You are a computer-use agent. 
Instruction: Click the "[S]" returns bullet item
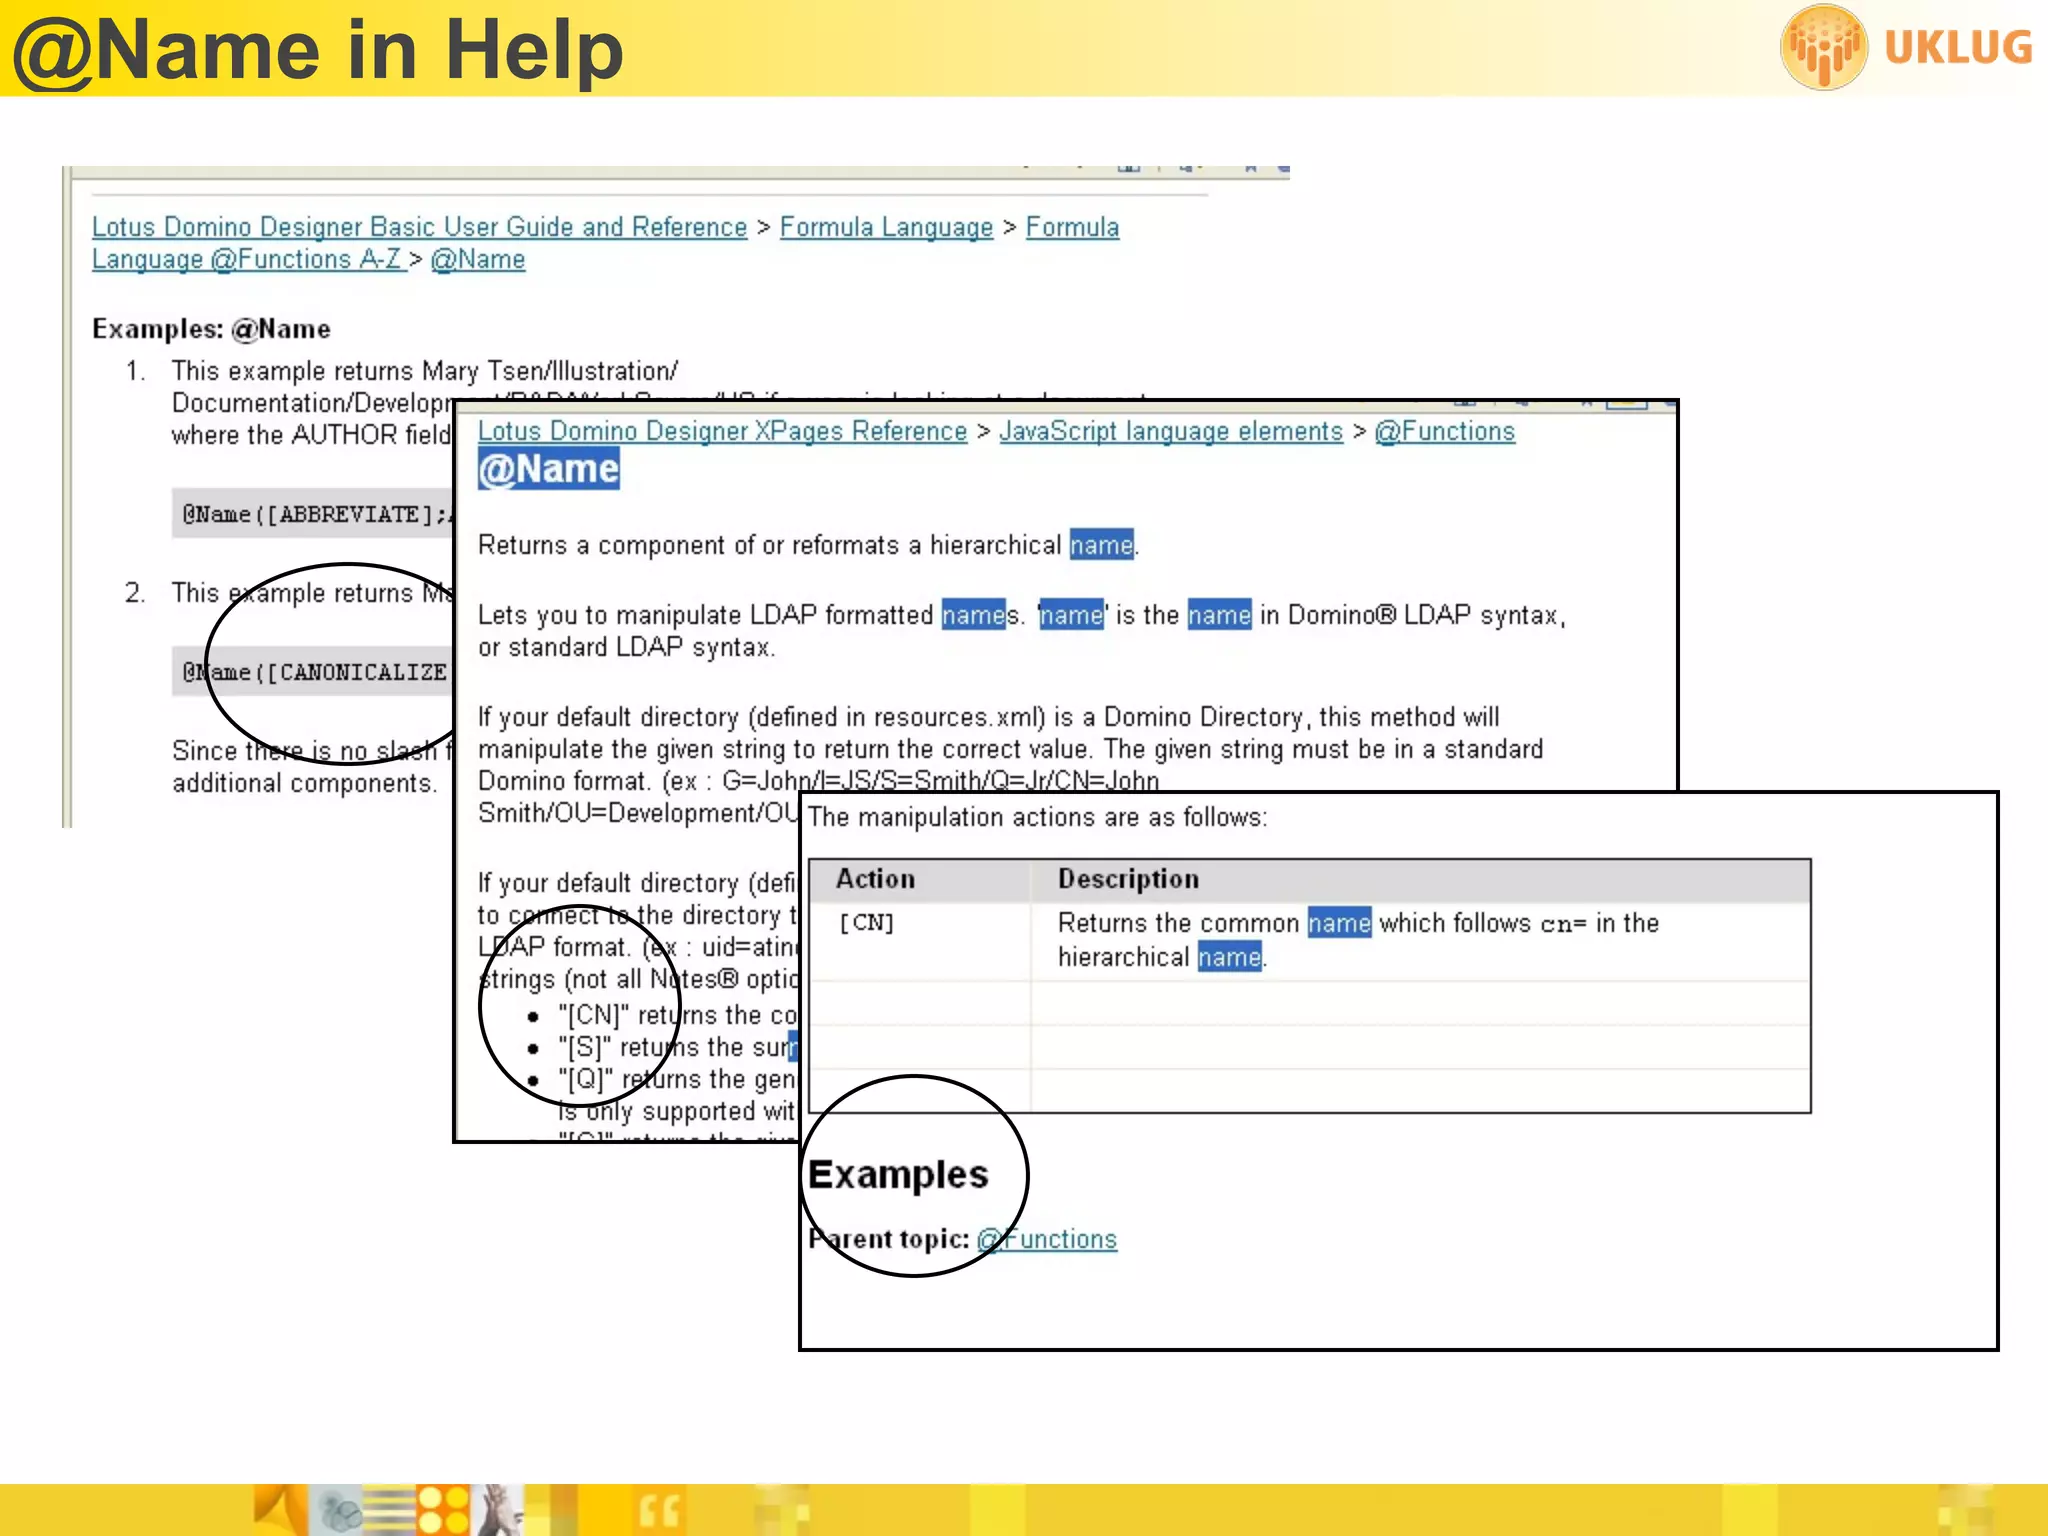pos(676,1048)
